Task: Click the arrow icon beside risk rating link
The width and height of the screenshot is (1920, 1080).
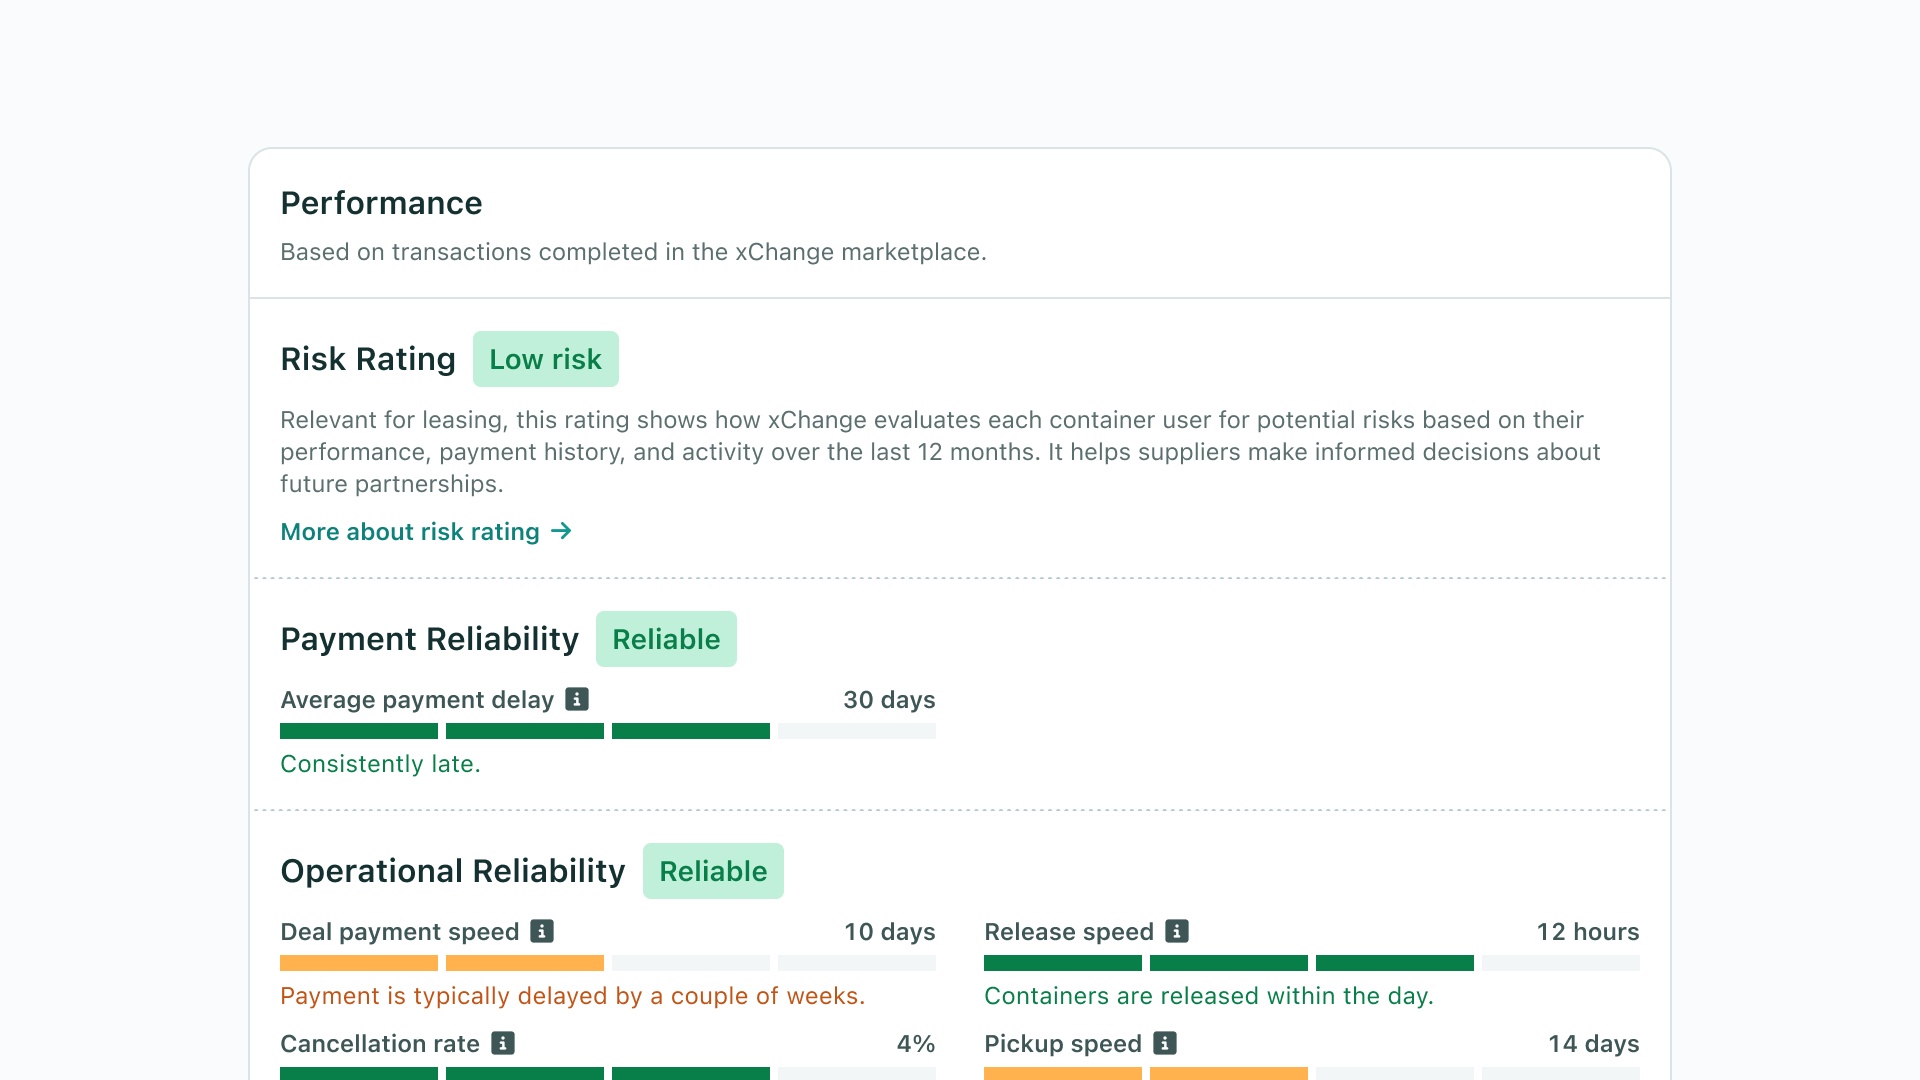Action: pyautogui.click(x=562, y=531)
